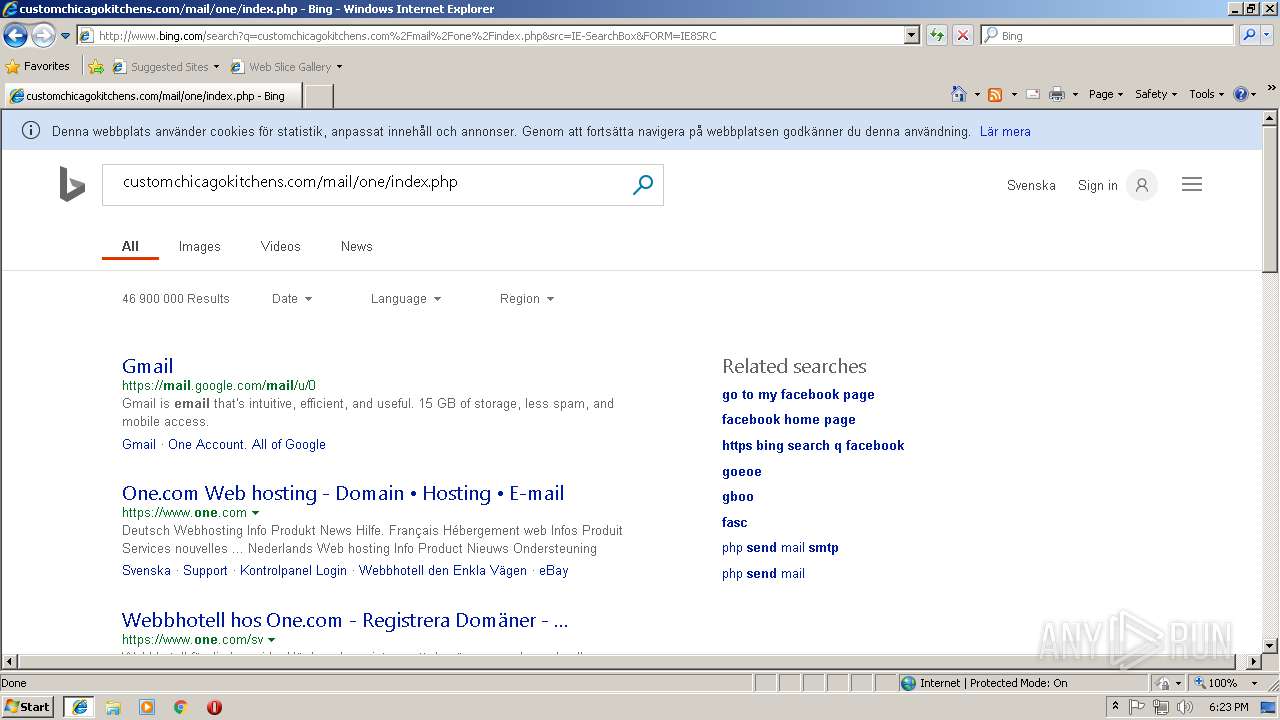The width and height of the screenshot is (1280, 720).
Task: Open One.com Web hosting result link
Action: coord(343,493)
